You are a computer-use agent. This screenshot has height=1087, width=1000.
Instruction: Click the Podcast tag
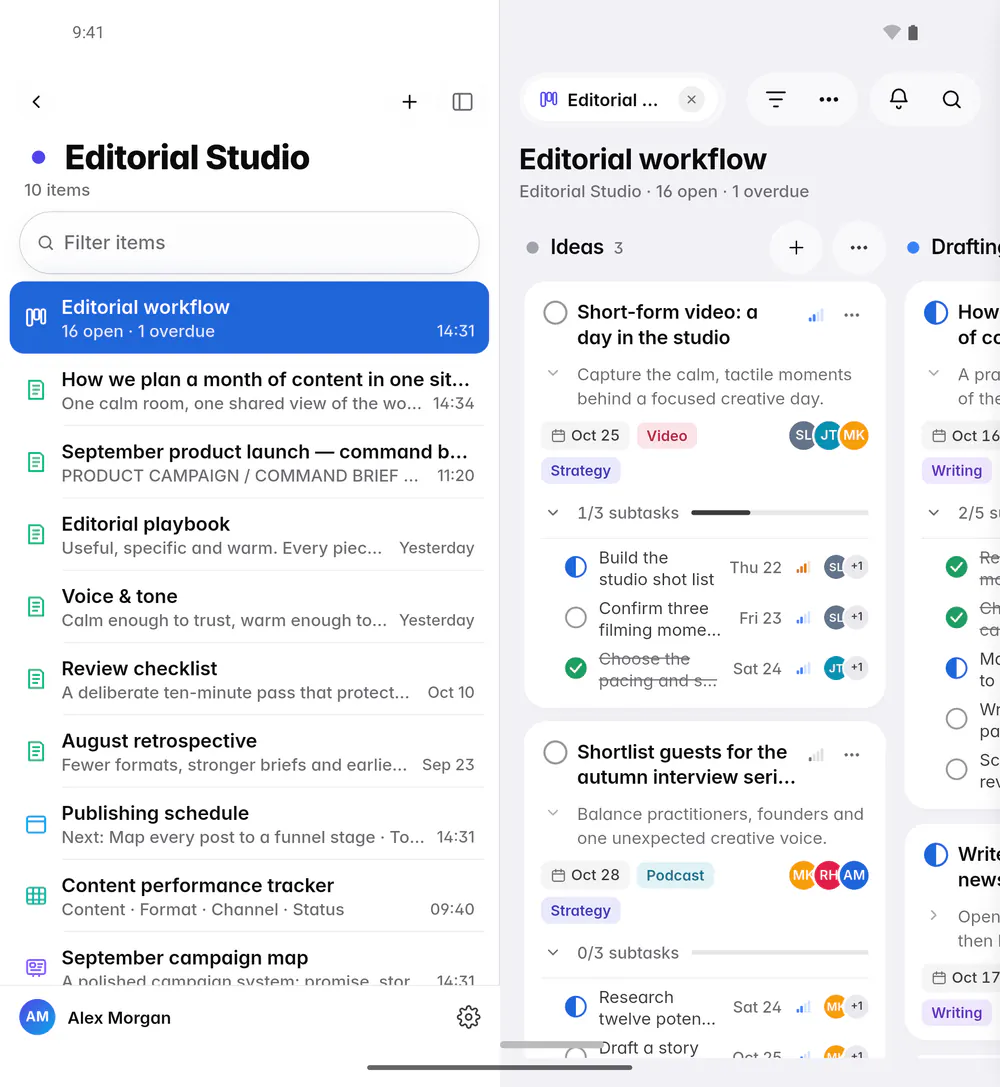click(x=675, y=875)
